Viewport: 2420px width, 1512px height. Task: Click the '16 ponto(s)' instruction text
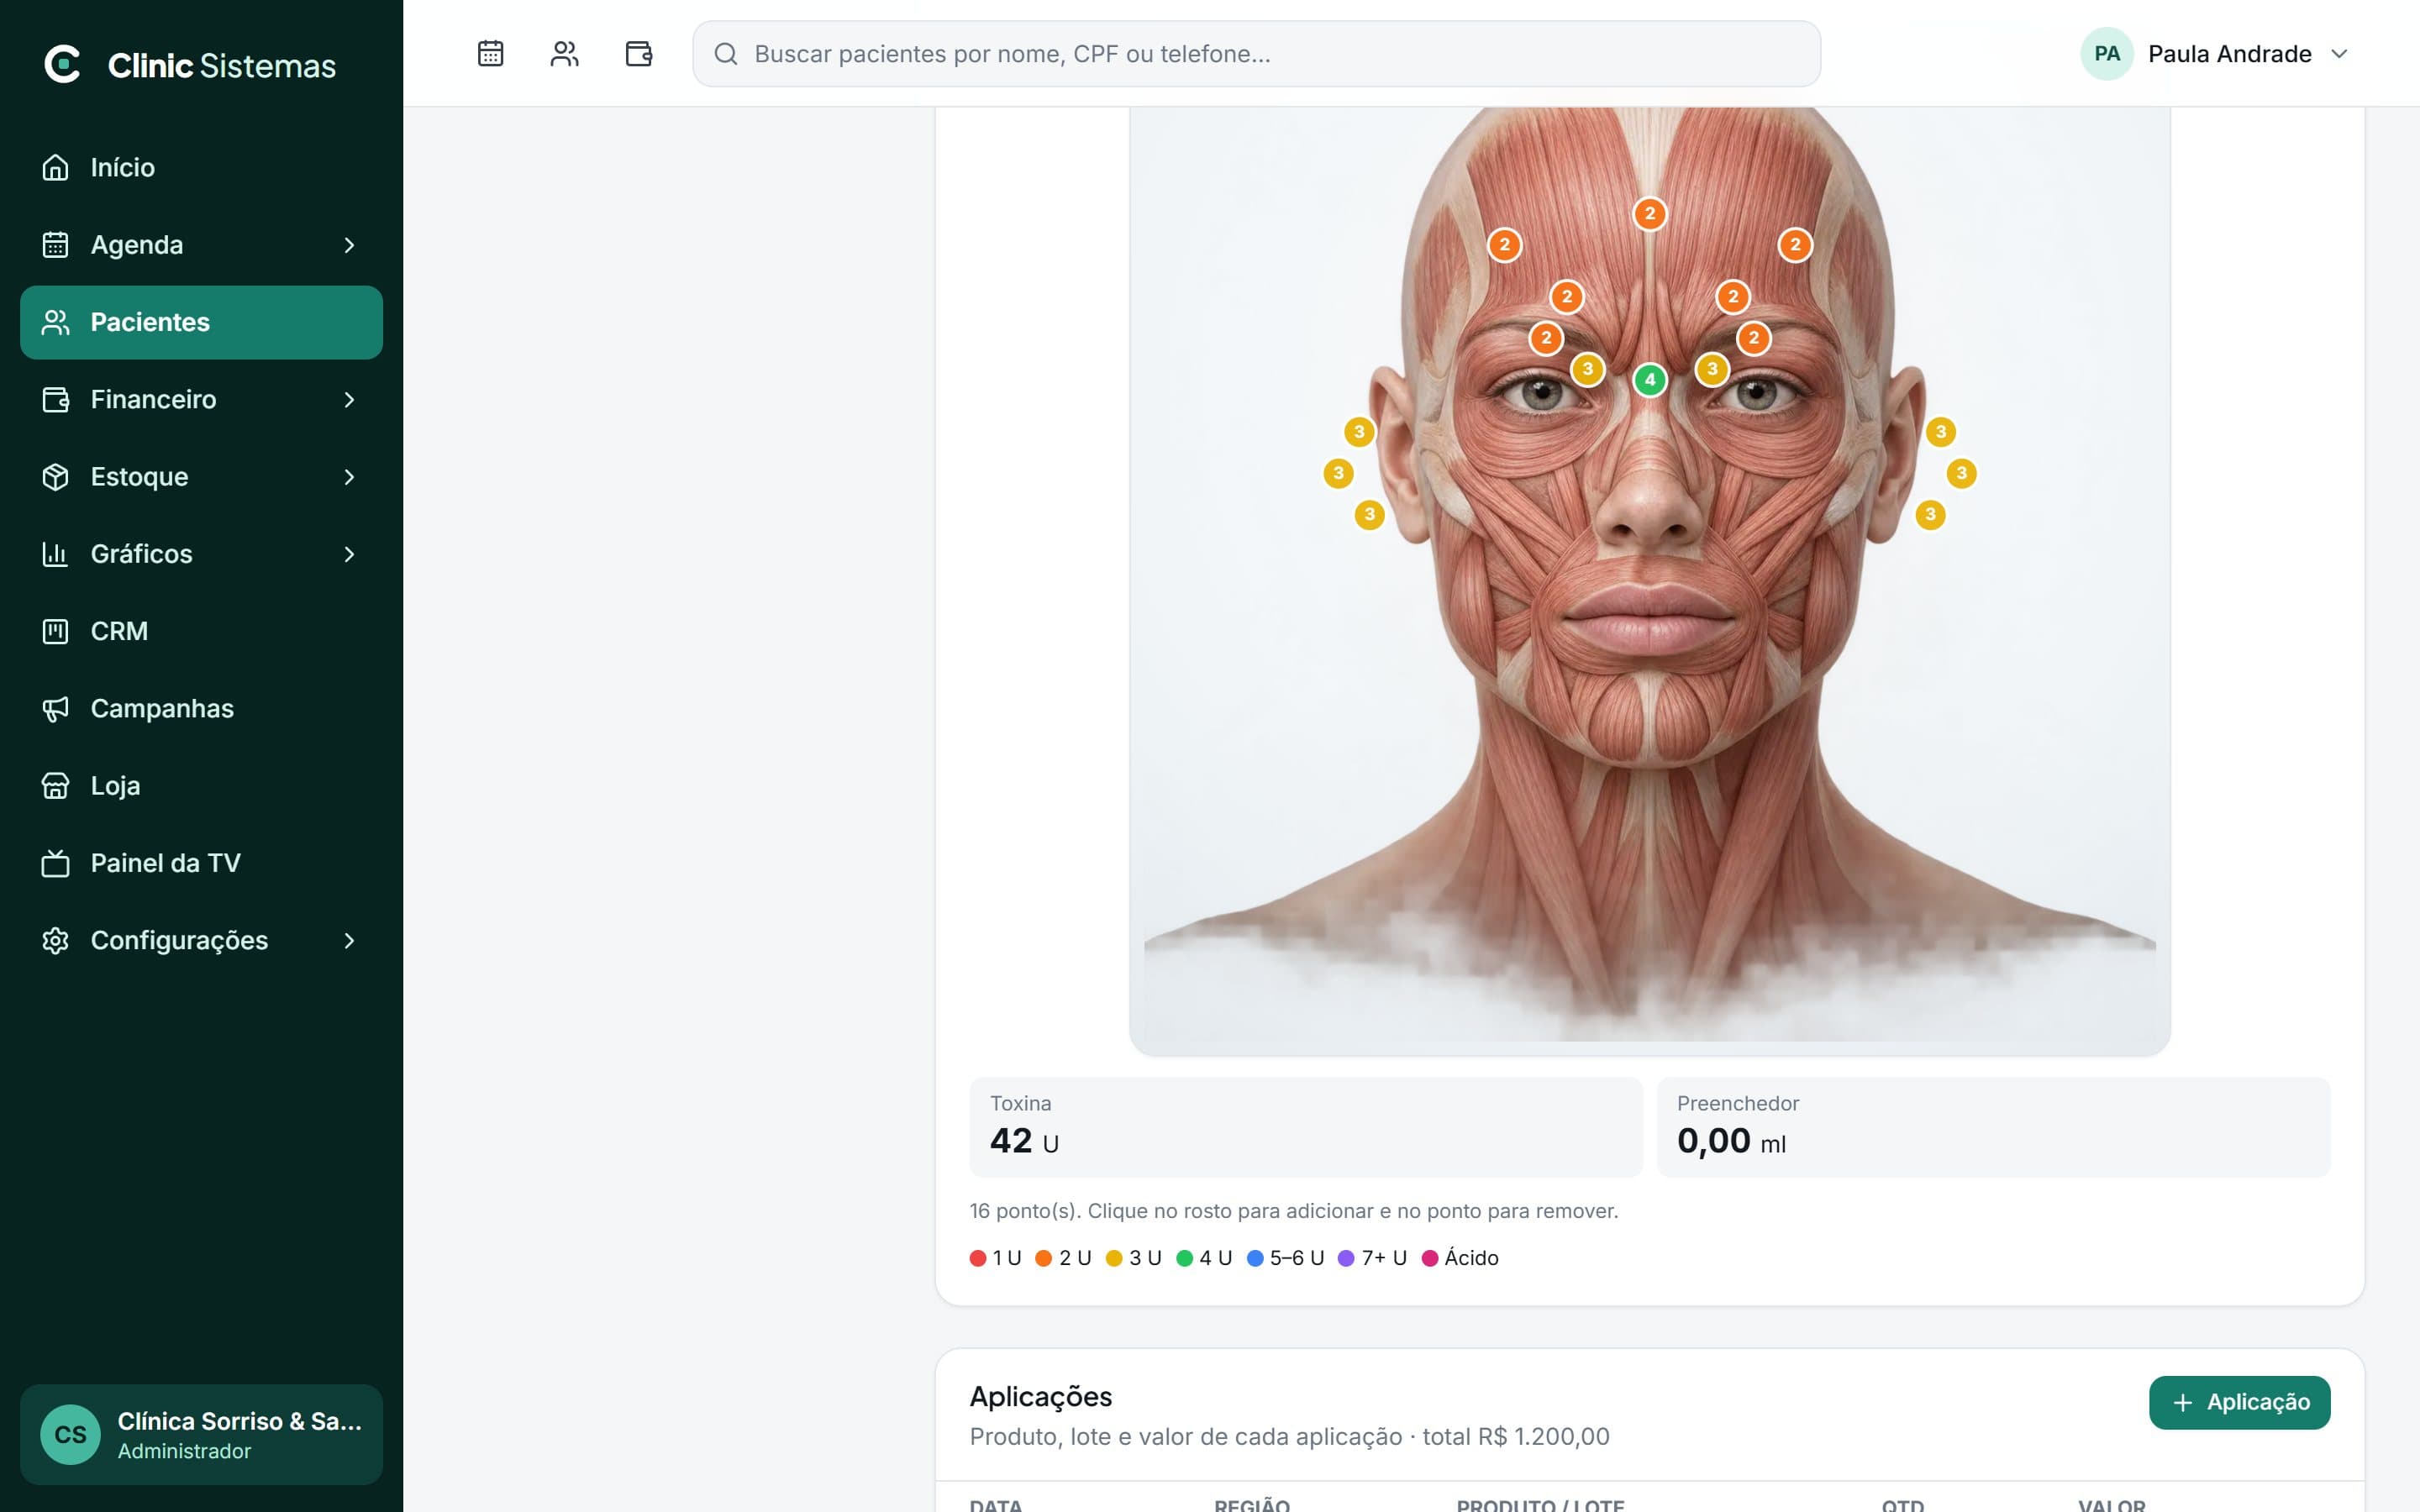(x=1293, y=1211)
